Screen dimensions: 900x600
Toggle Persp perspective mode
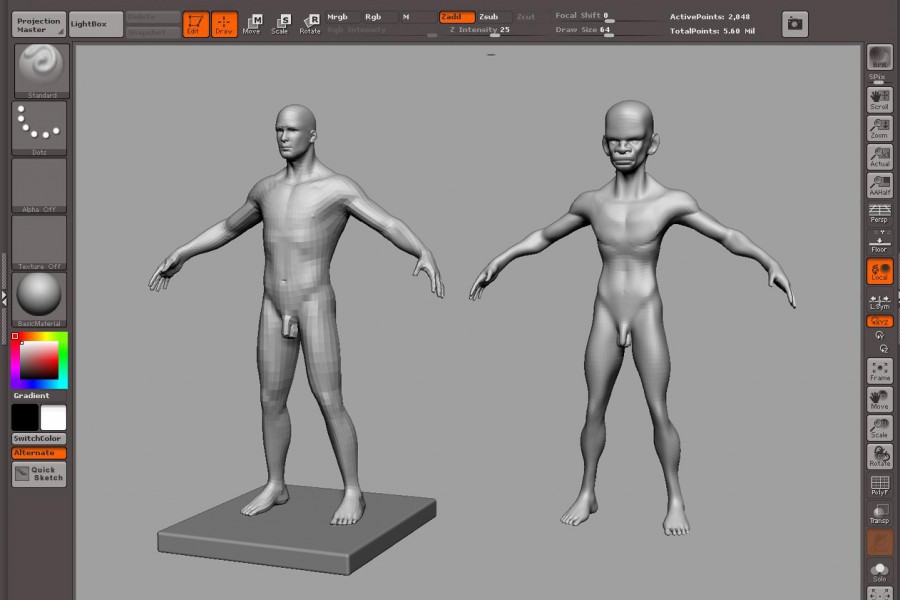click(x=879, y=213)
